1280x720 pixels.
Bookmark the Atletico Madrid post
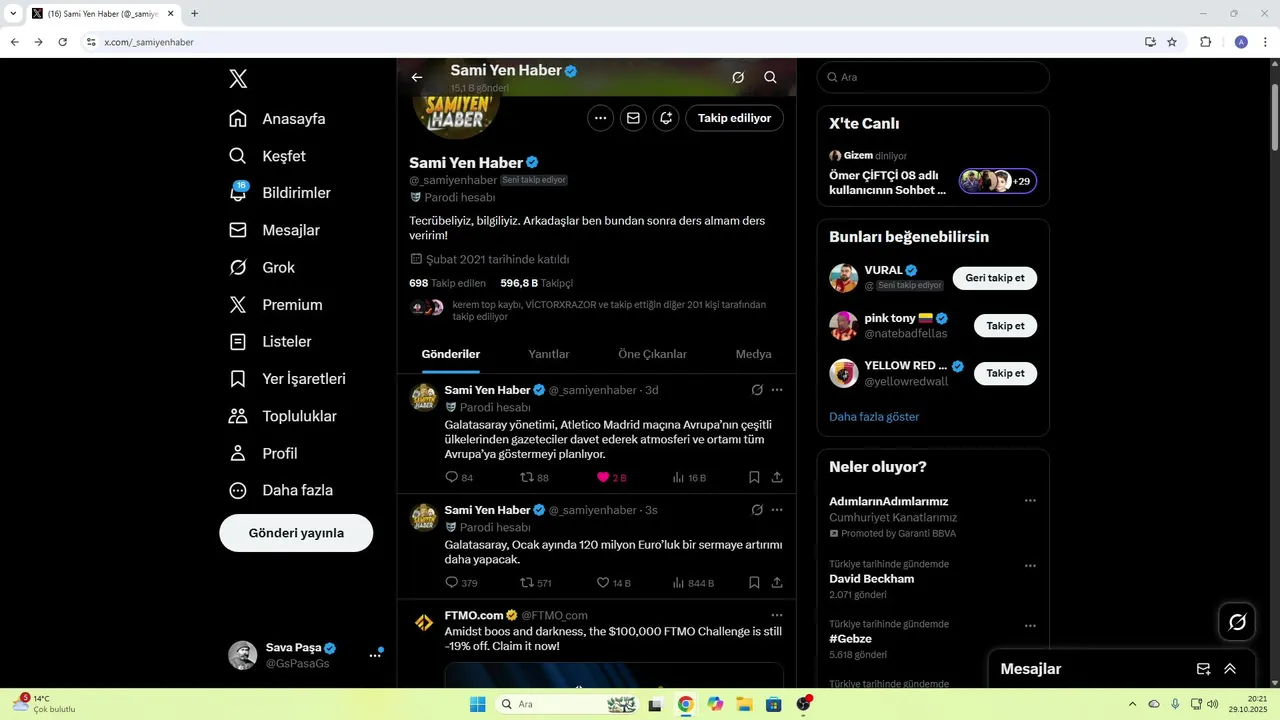(x=754, y=478)
